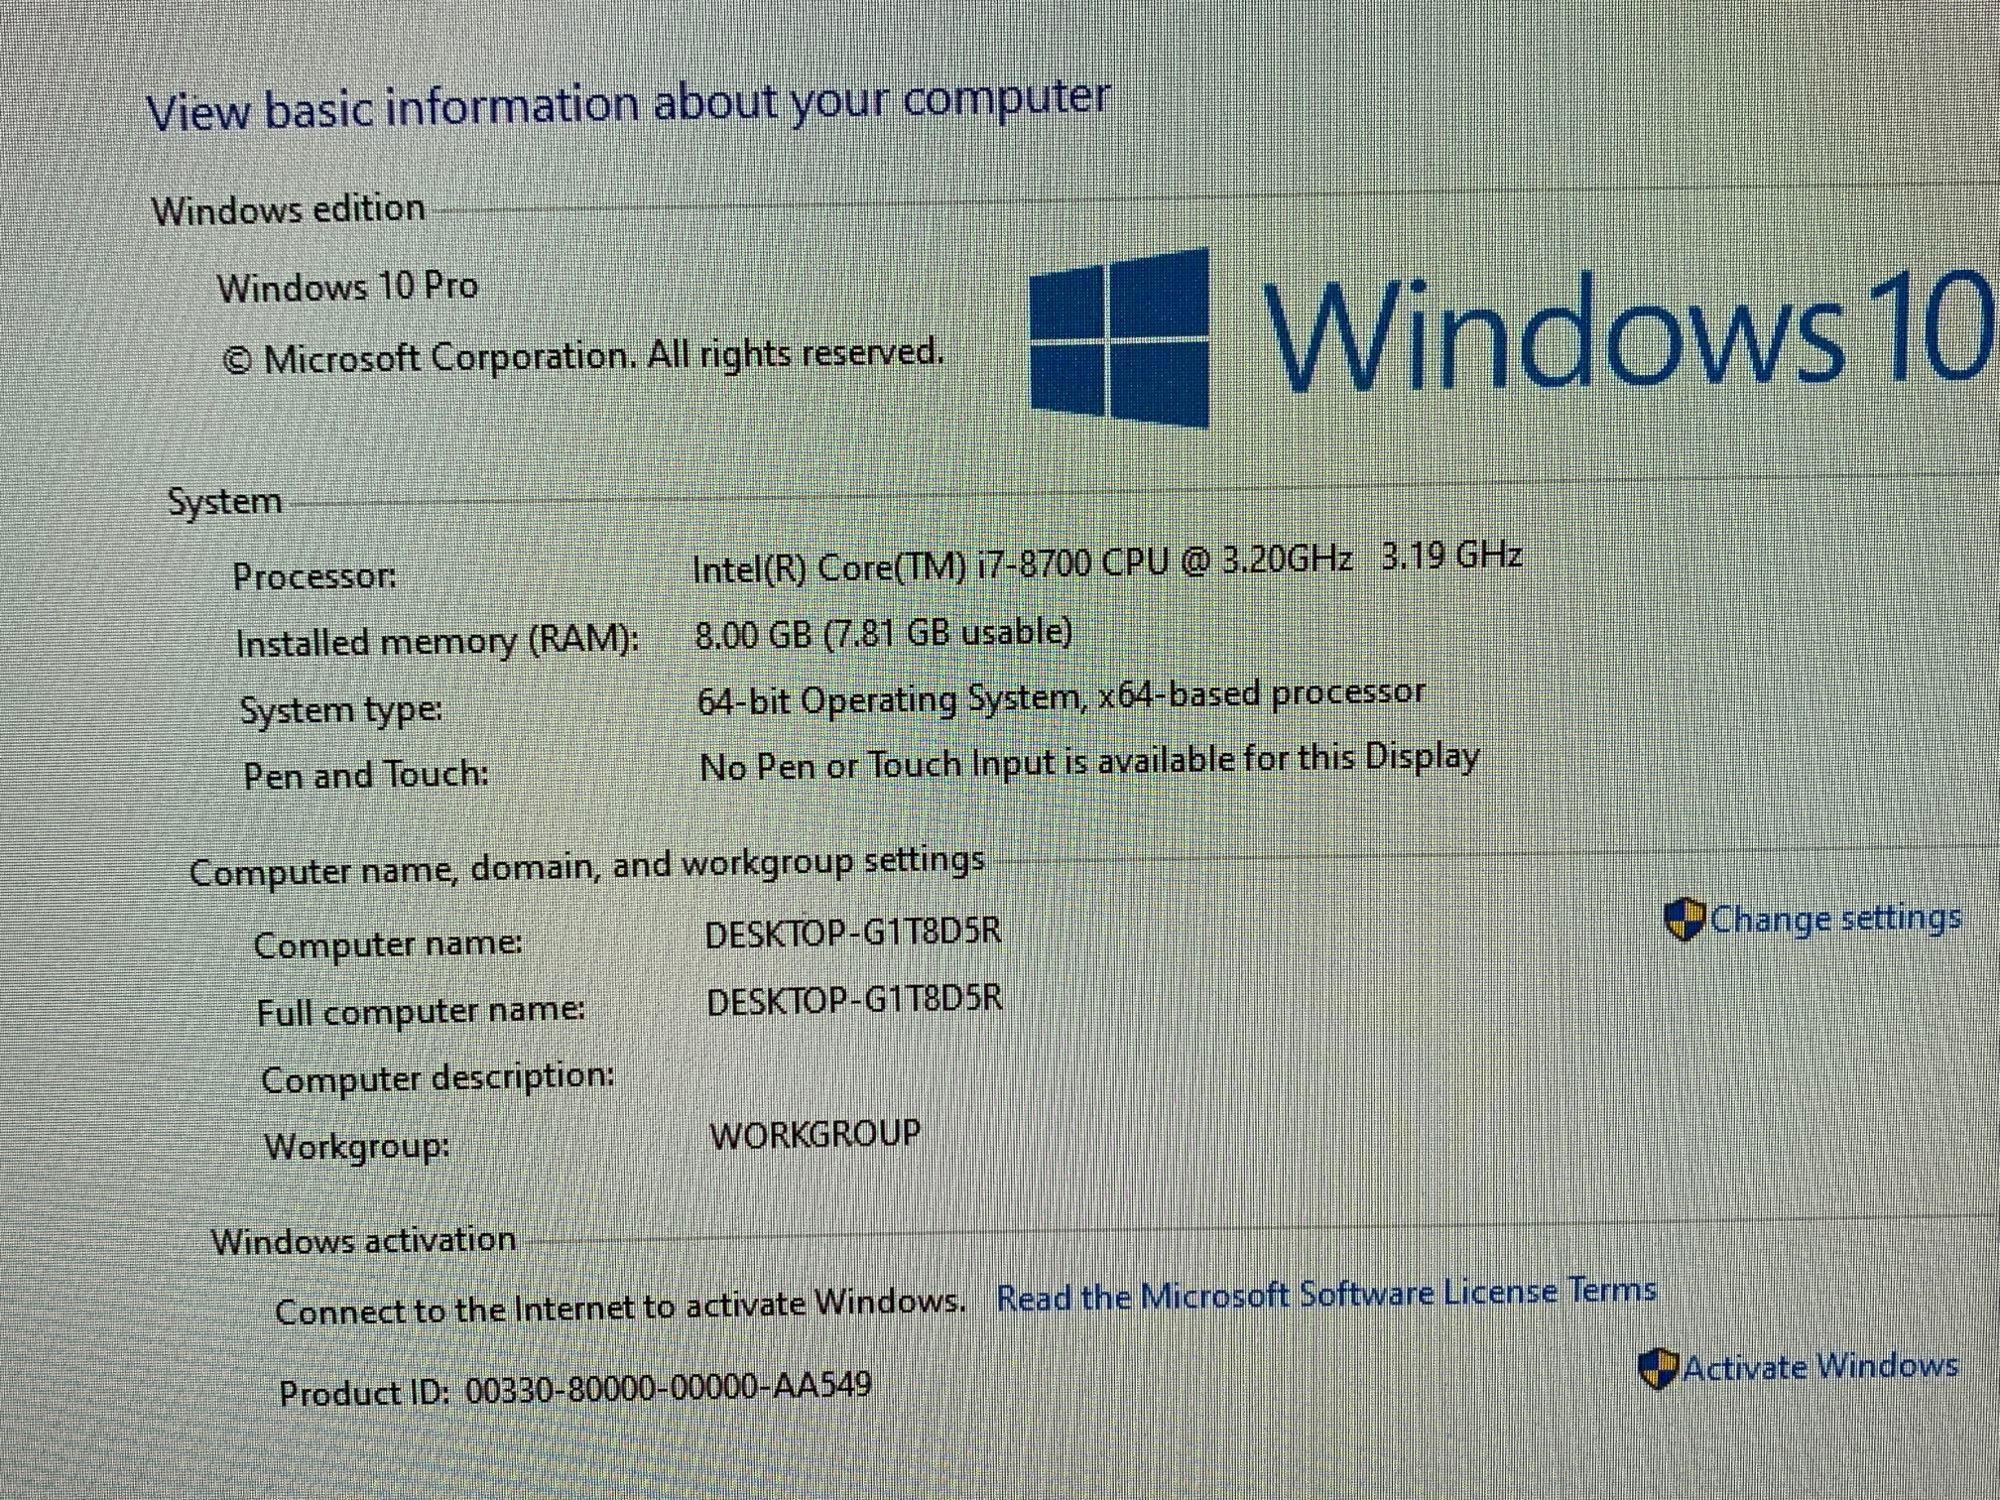The height and width of the screenshot is (1500, 2000).
Task: Click the 'Processor:' label
Action: 315,577
